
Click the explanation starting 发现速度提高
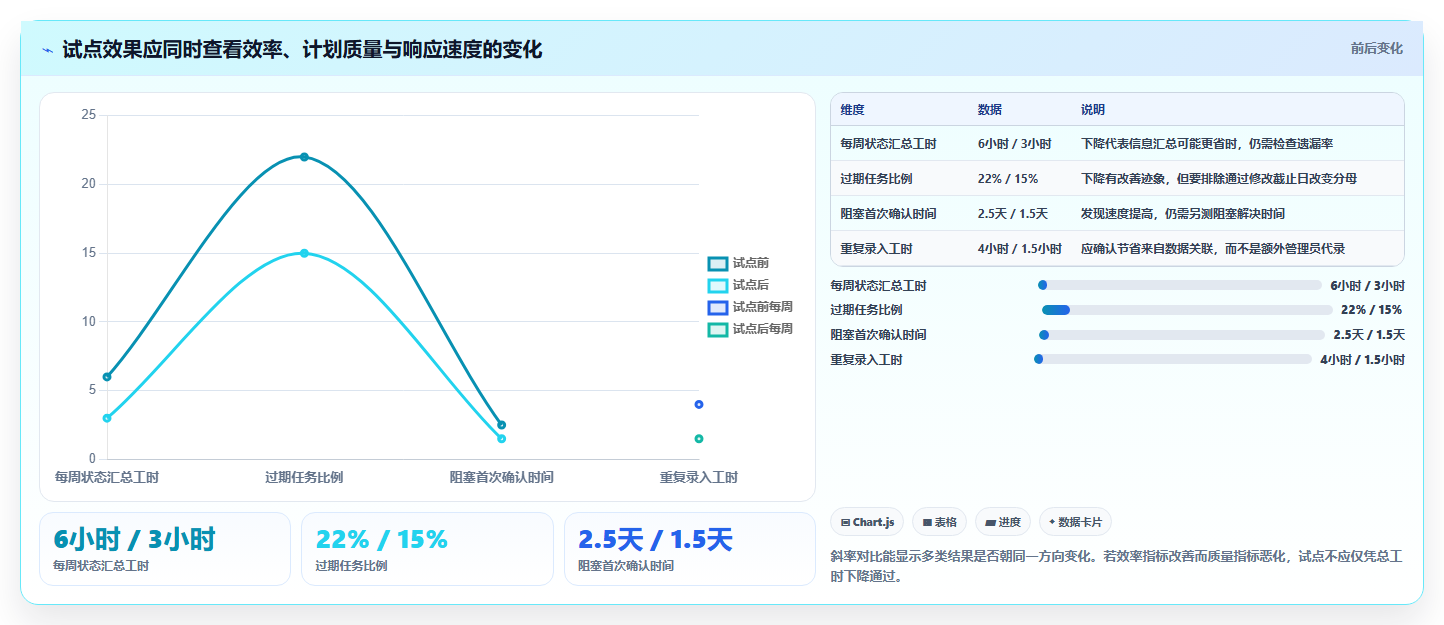click(x=1183, y=214)
